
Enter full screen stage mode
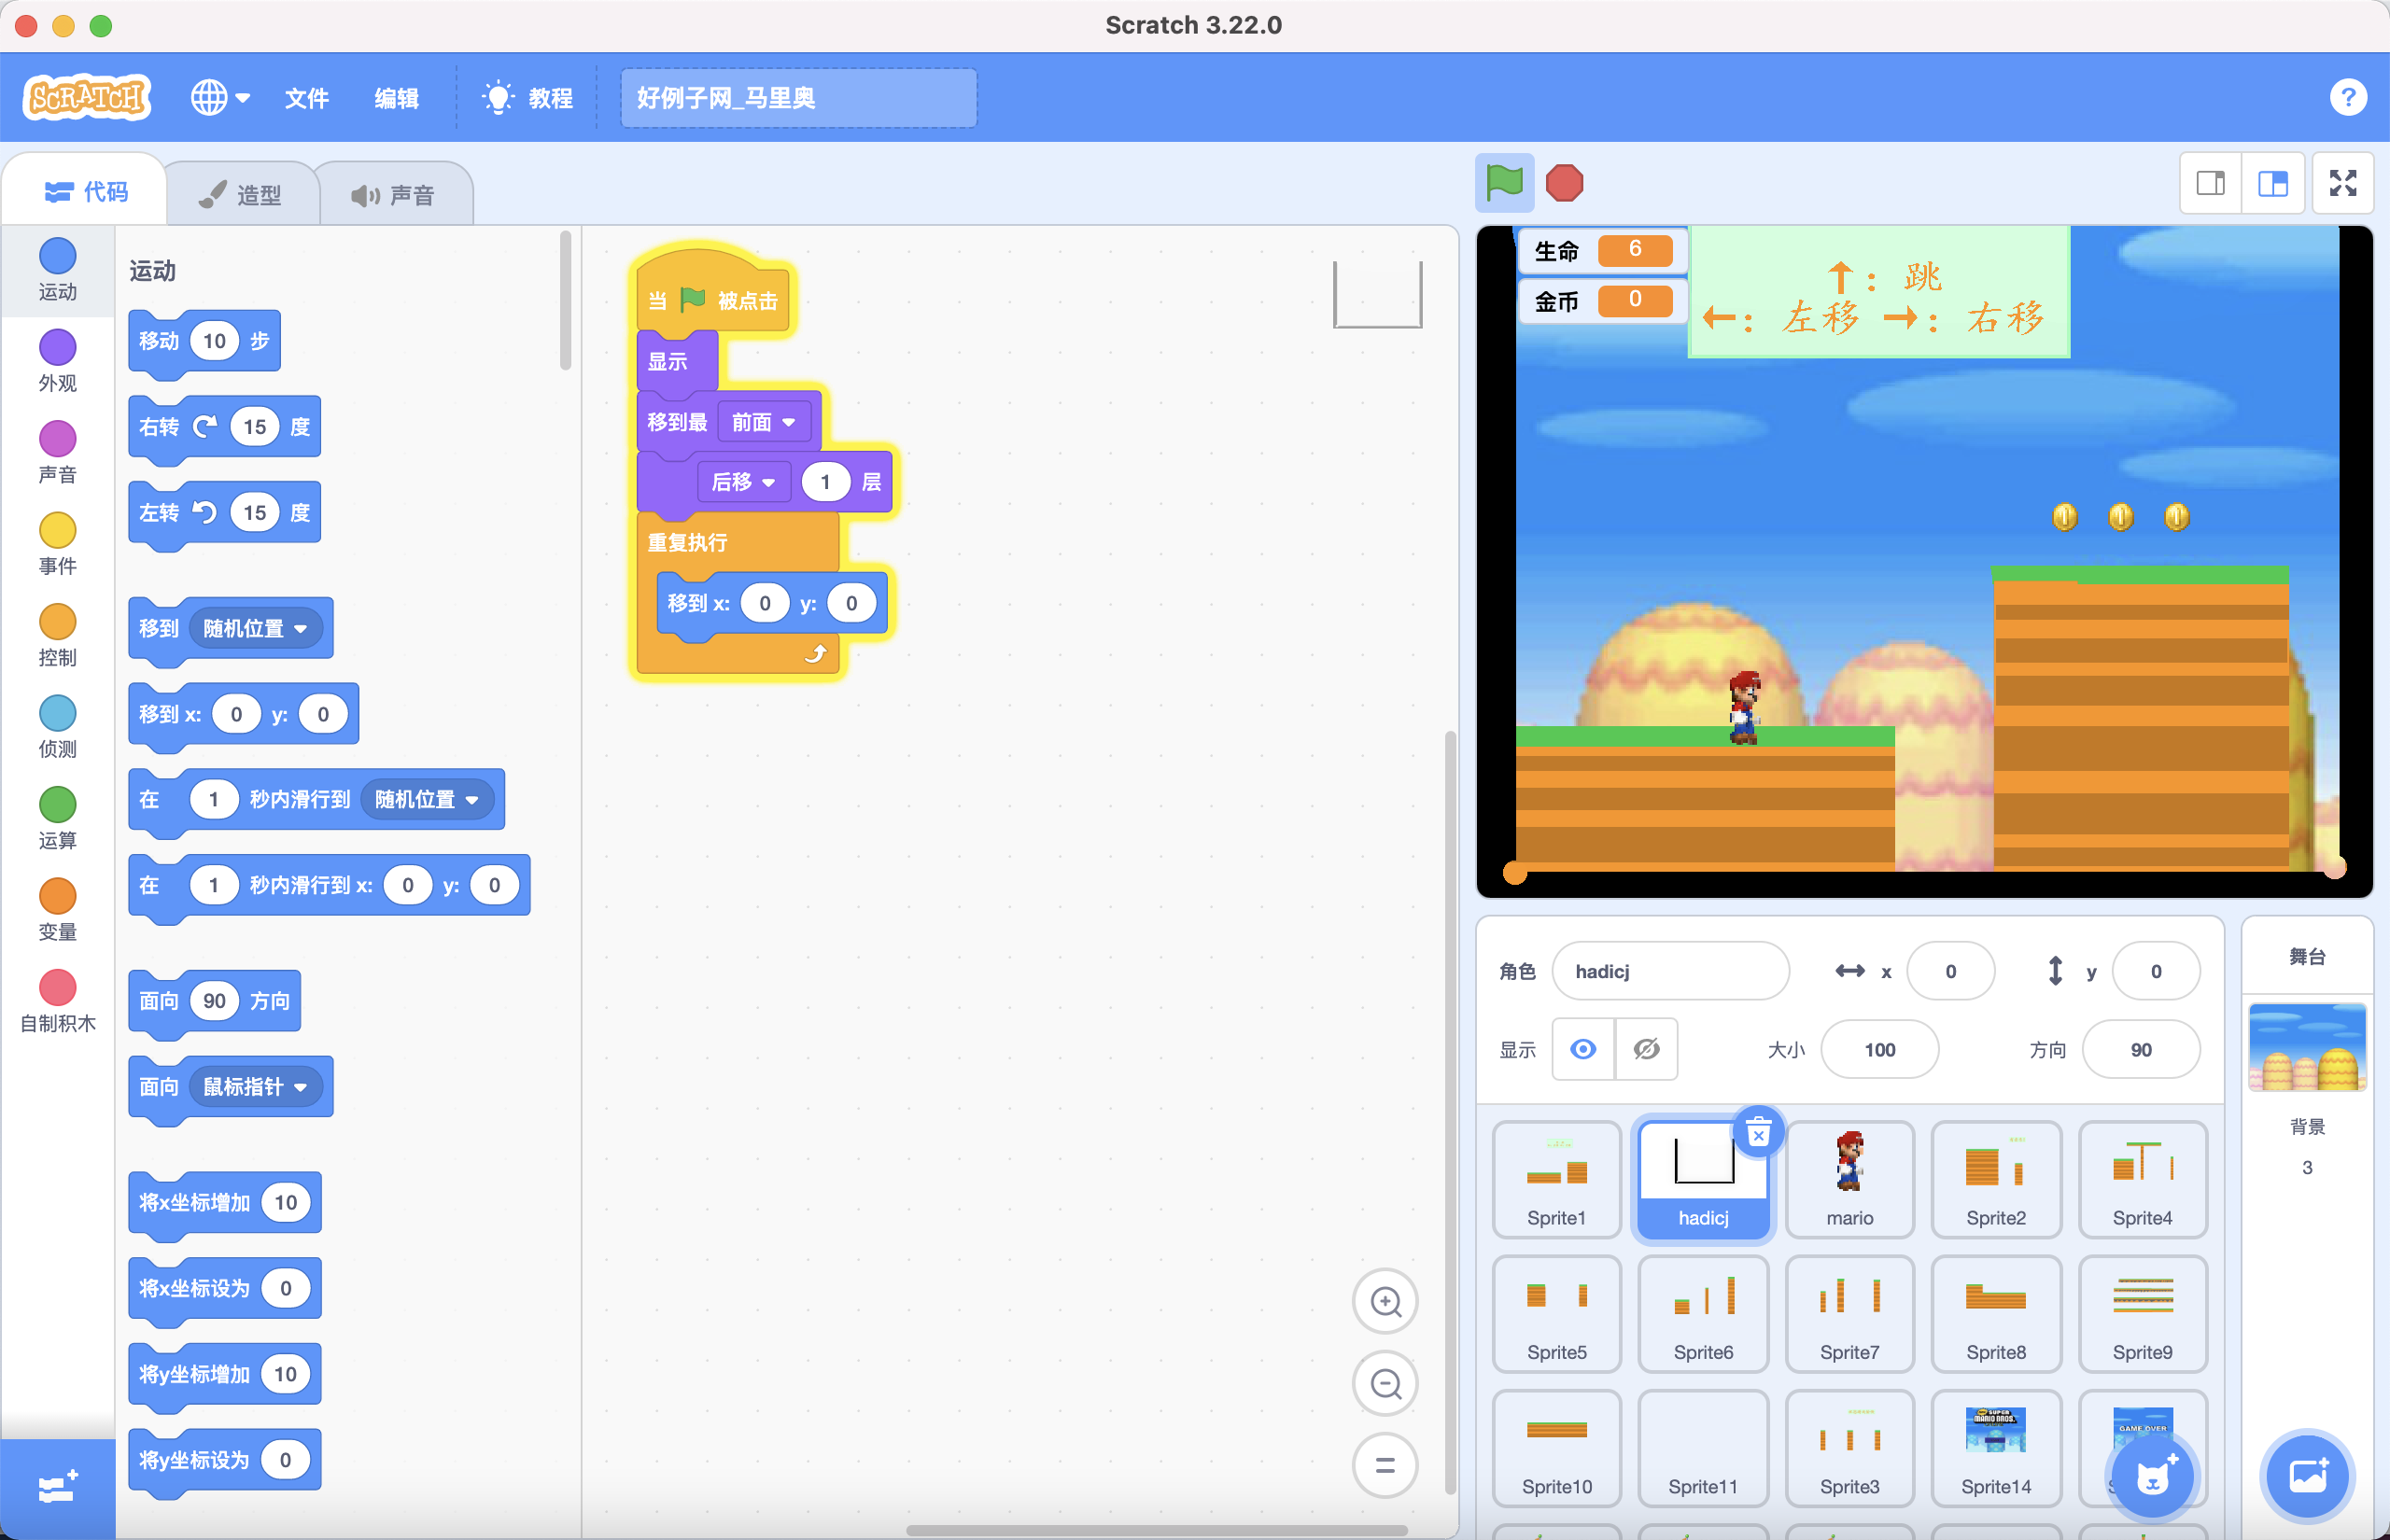pyautogui.click(x=2343, y=183)
